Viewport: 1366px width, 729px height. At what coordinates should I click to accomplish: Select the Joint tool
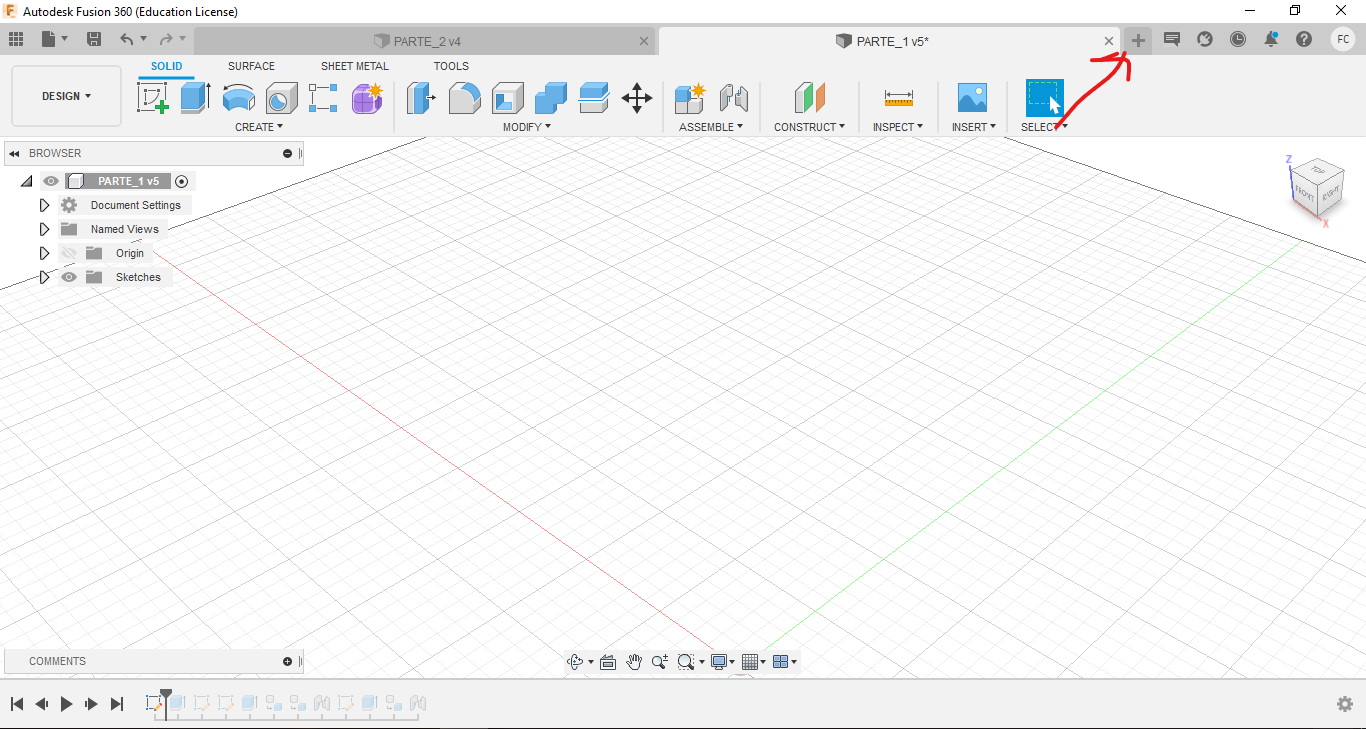(734, 98)
